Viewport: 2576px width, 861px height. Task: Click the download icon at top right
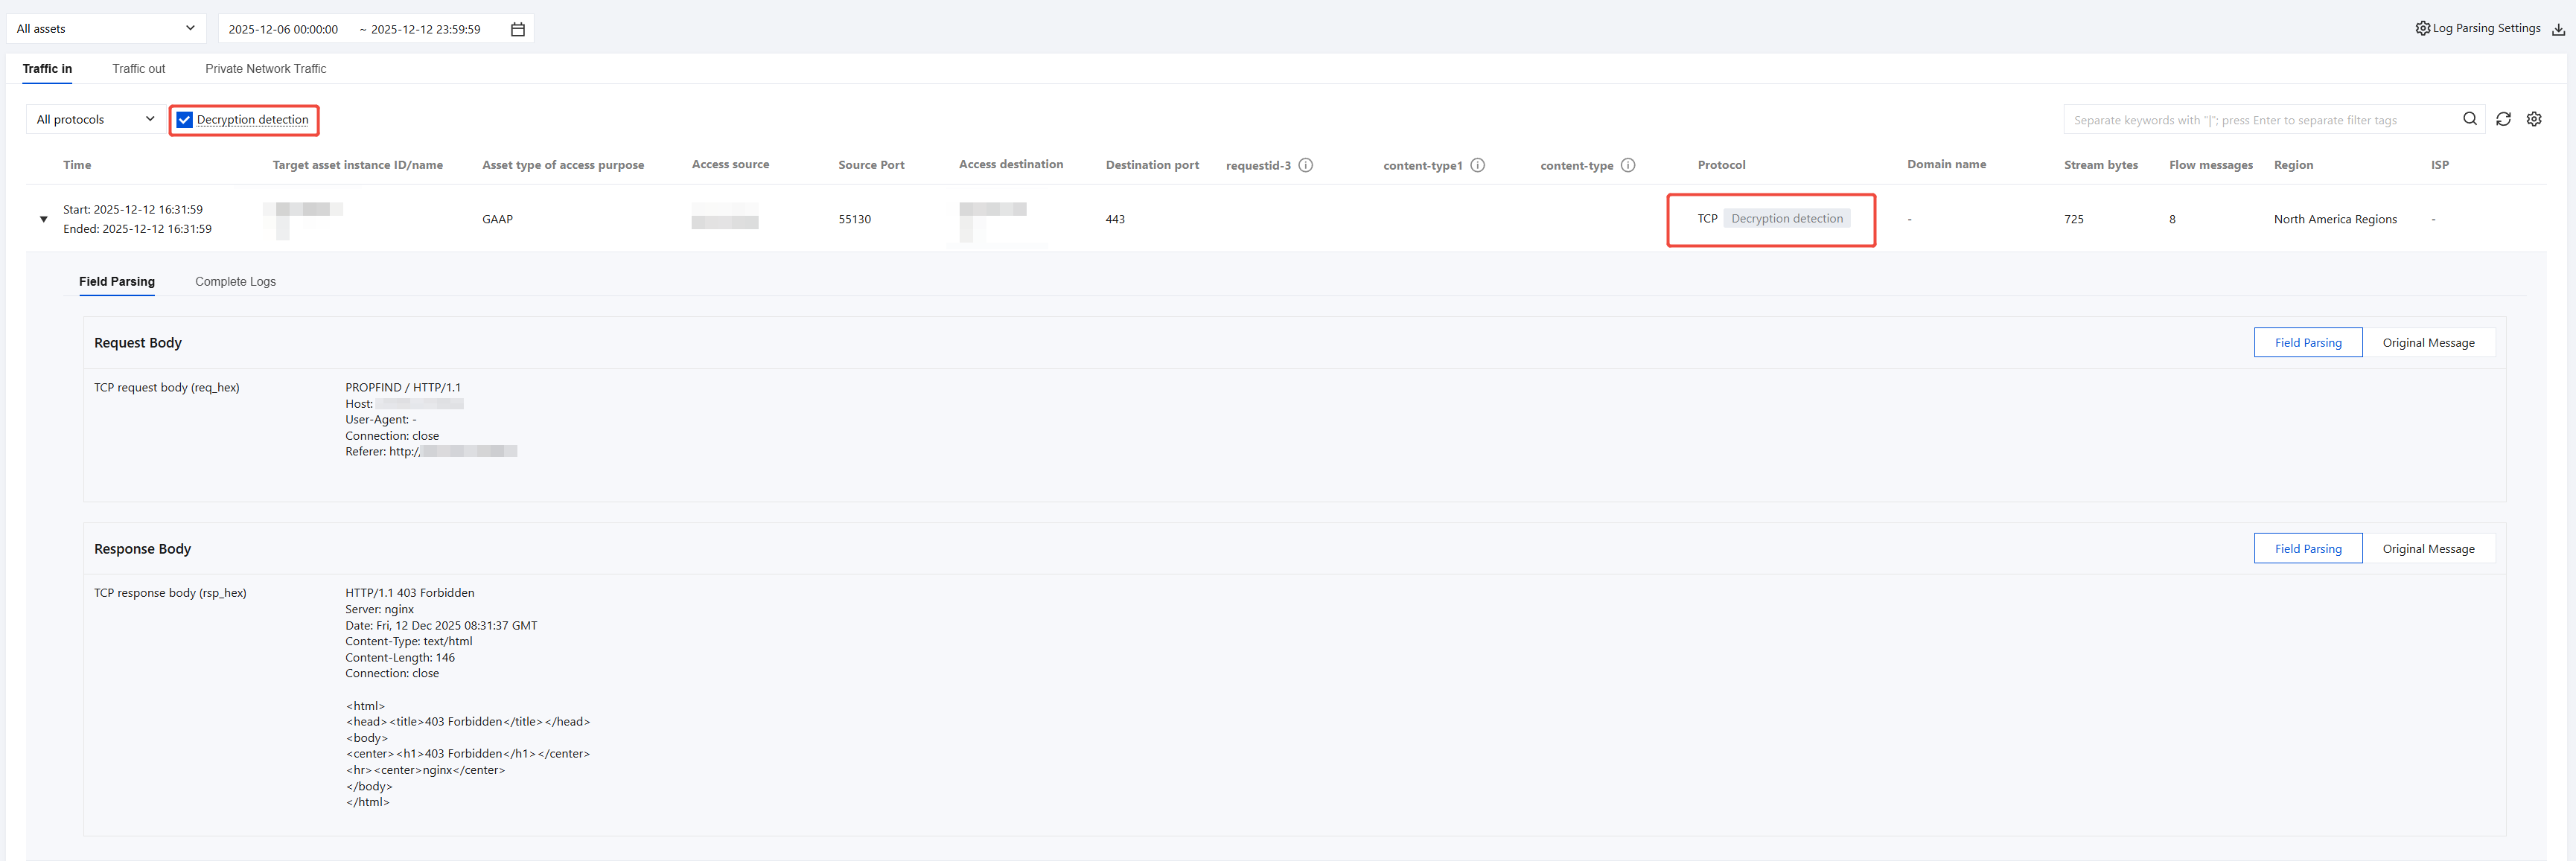(x=2558, y=29)
